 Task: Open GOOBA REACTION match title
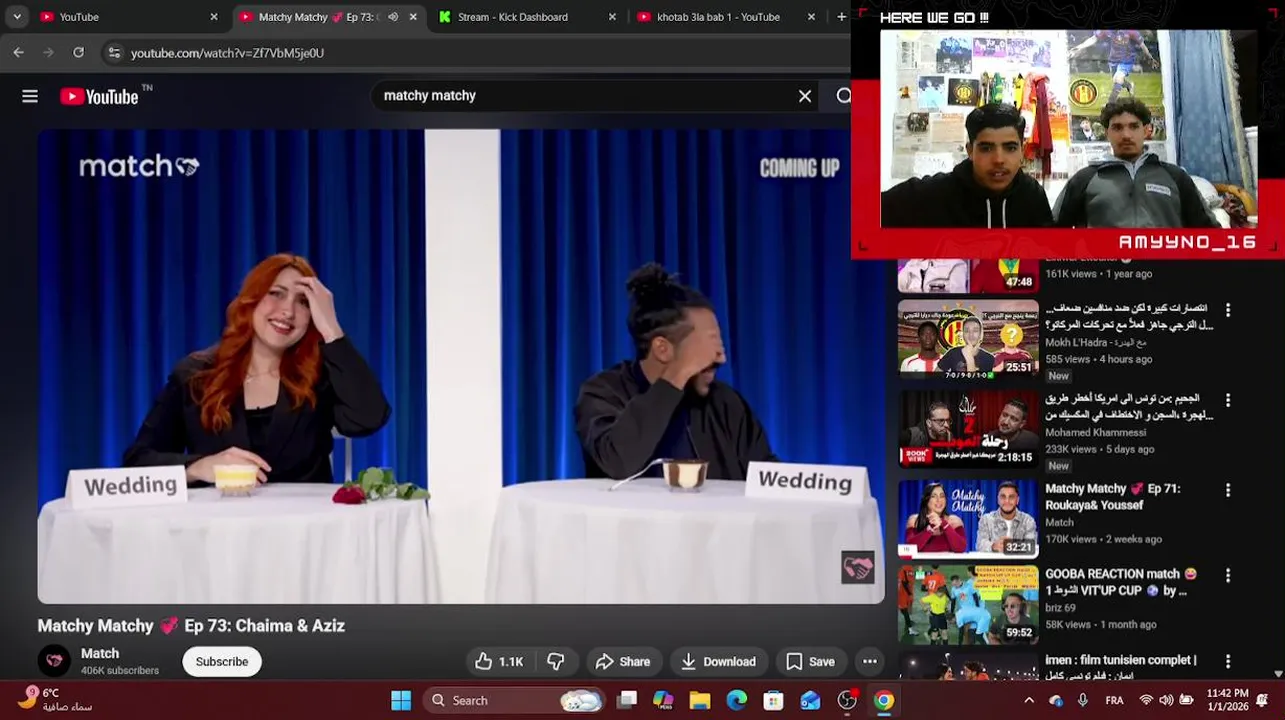click(1121, 582)
